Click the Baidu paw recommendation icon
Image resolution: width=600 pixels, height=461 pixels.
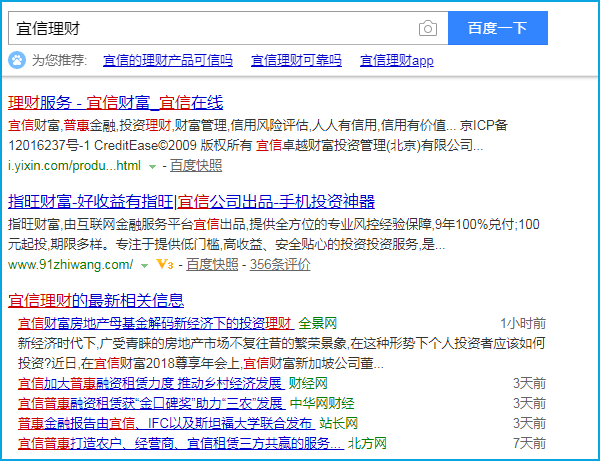17,60
